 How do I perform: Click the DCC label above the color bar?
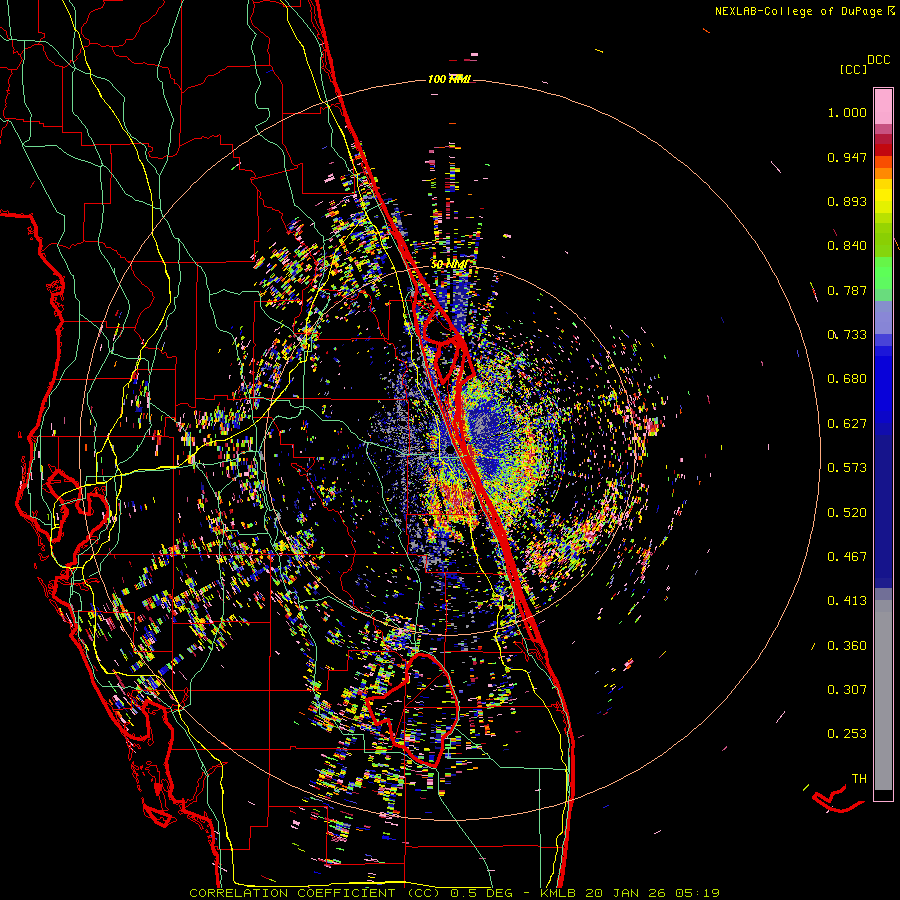878,60
